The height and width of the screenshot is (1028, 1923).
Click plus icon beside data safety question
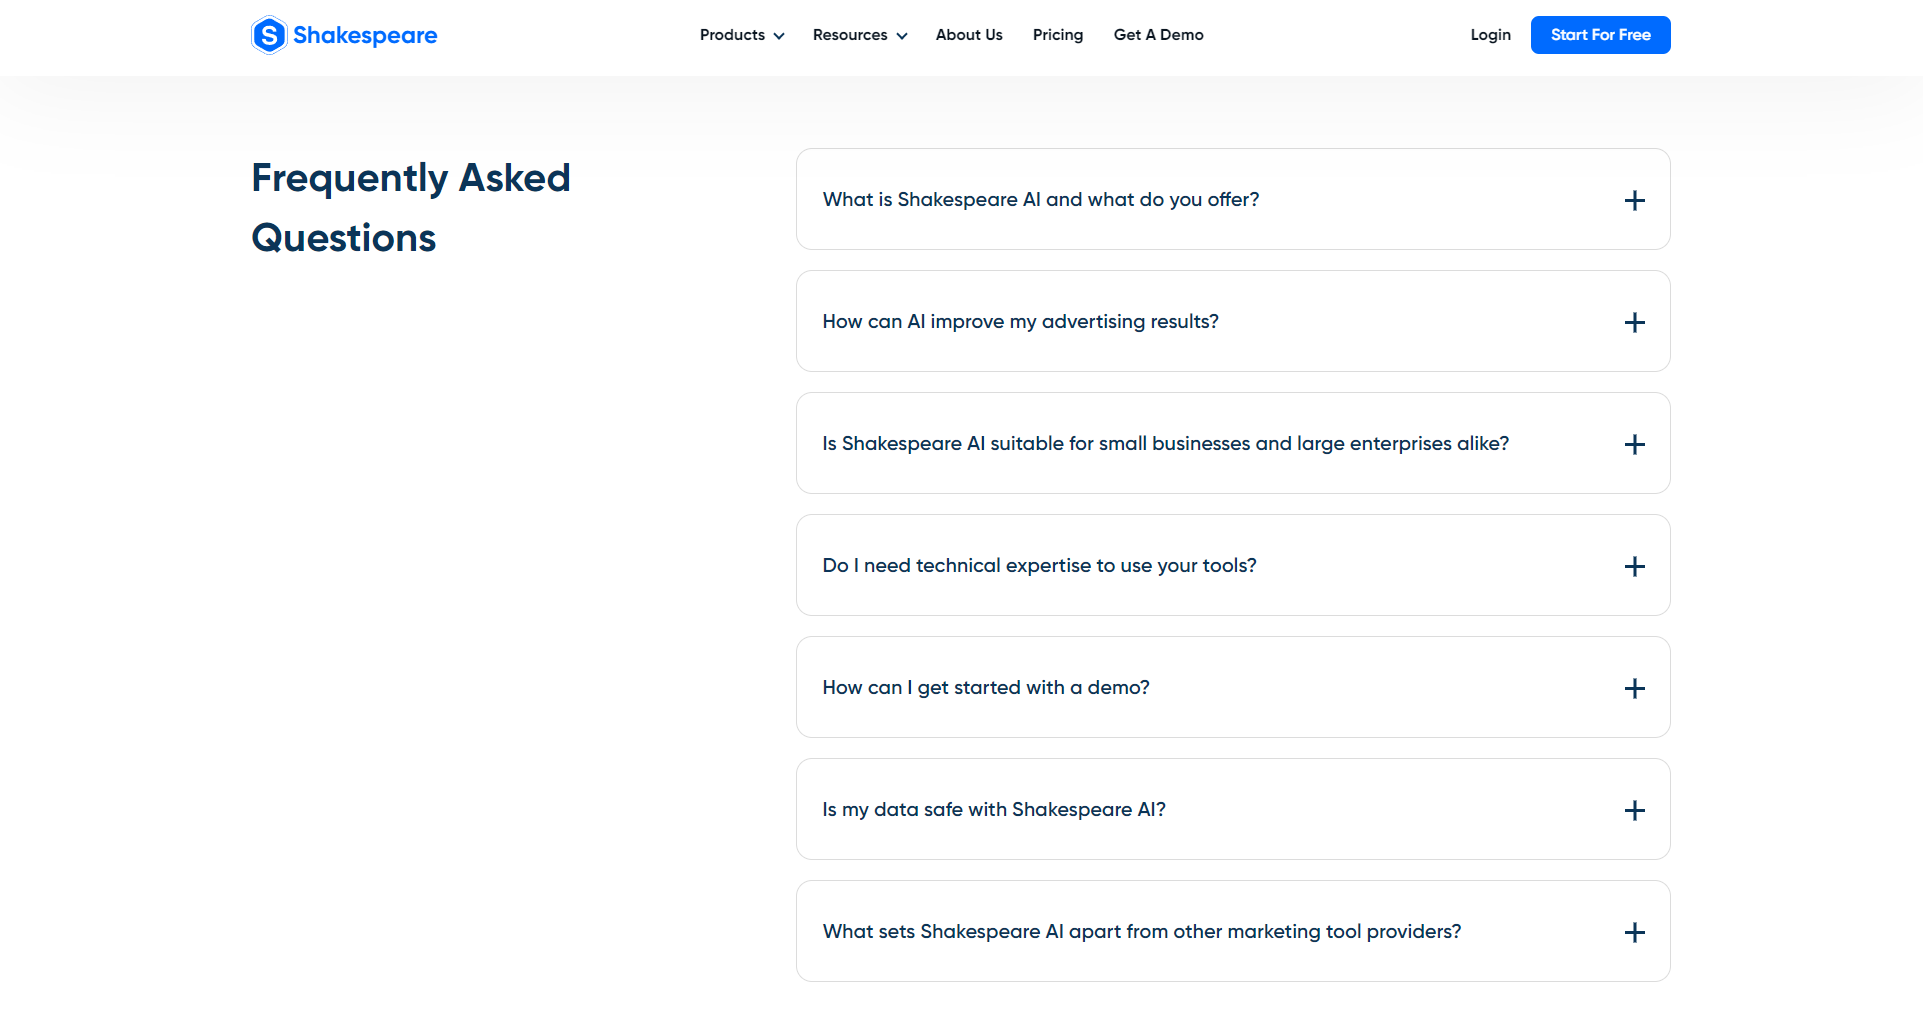tap(1634, 810)
